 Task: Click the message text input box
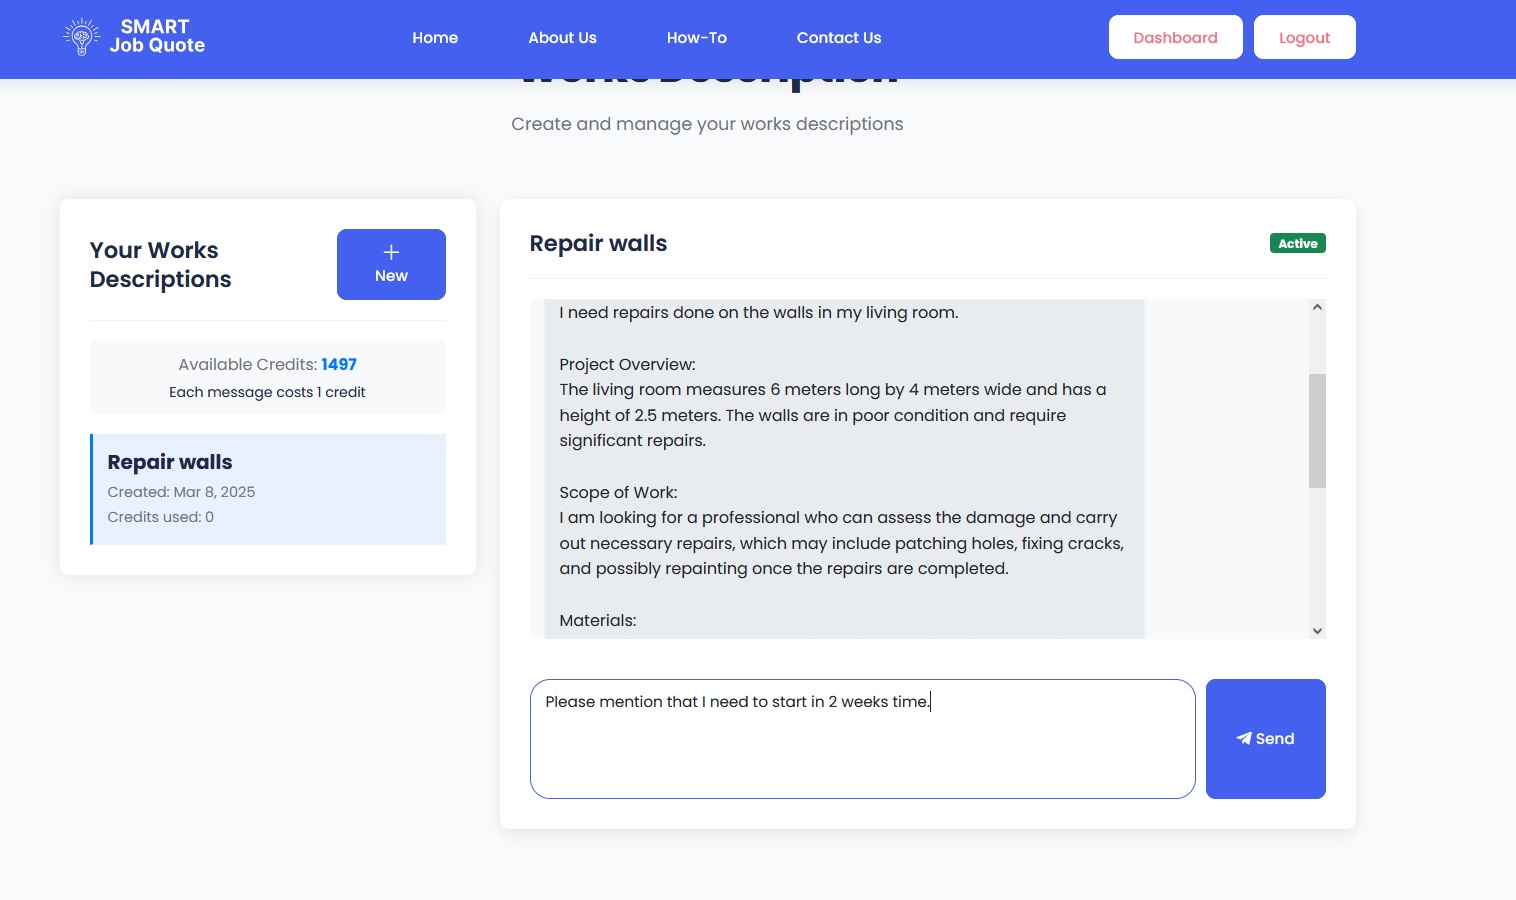pos(862,739)
